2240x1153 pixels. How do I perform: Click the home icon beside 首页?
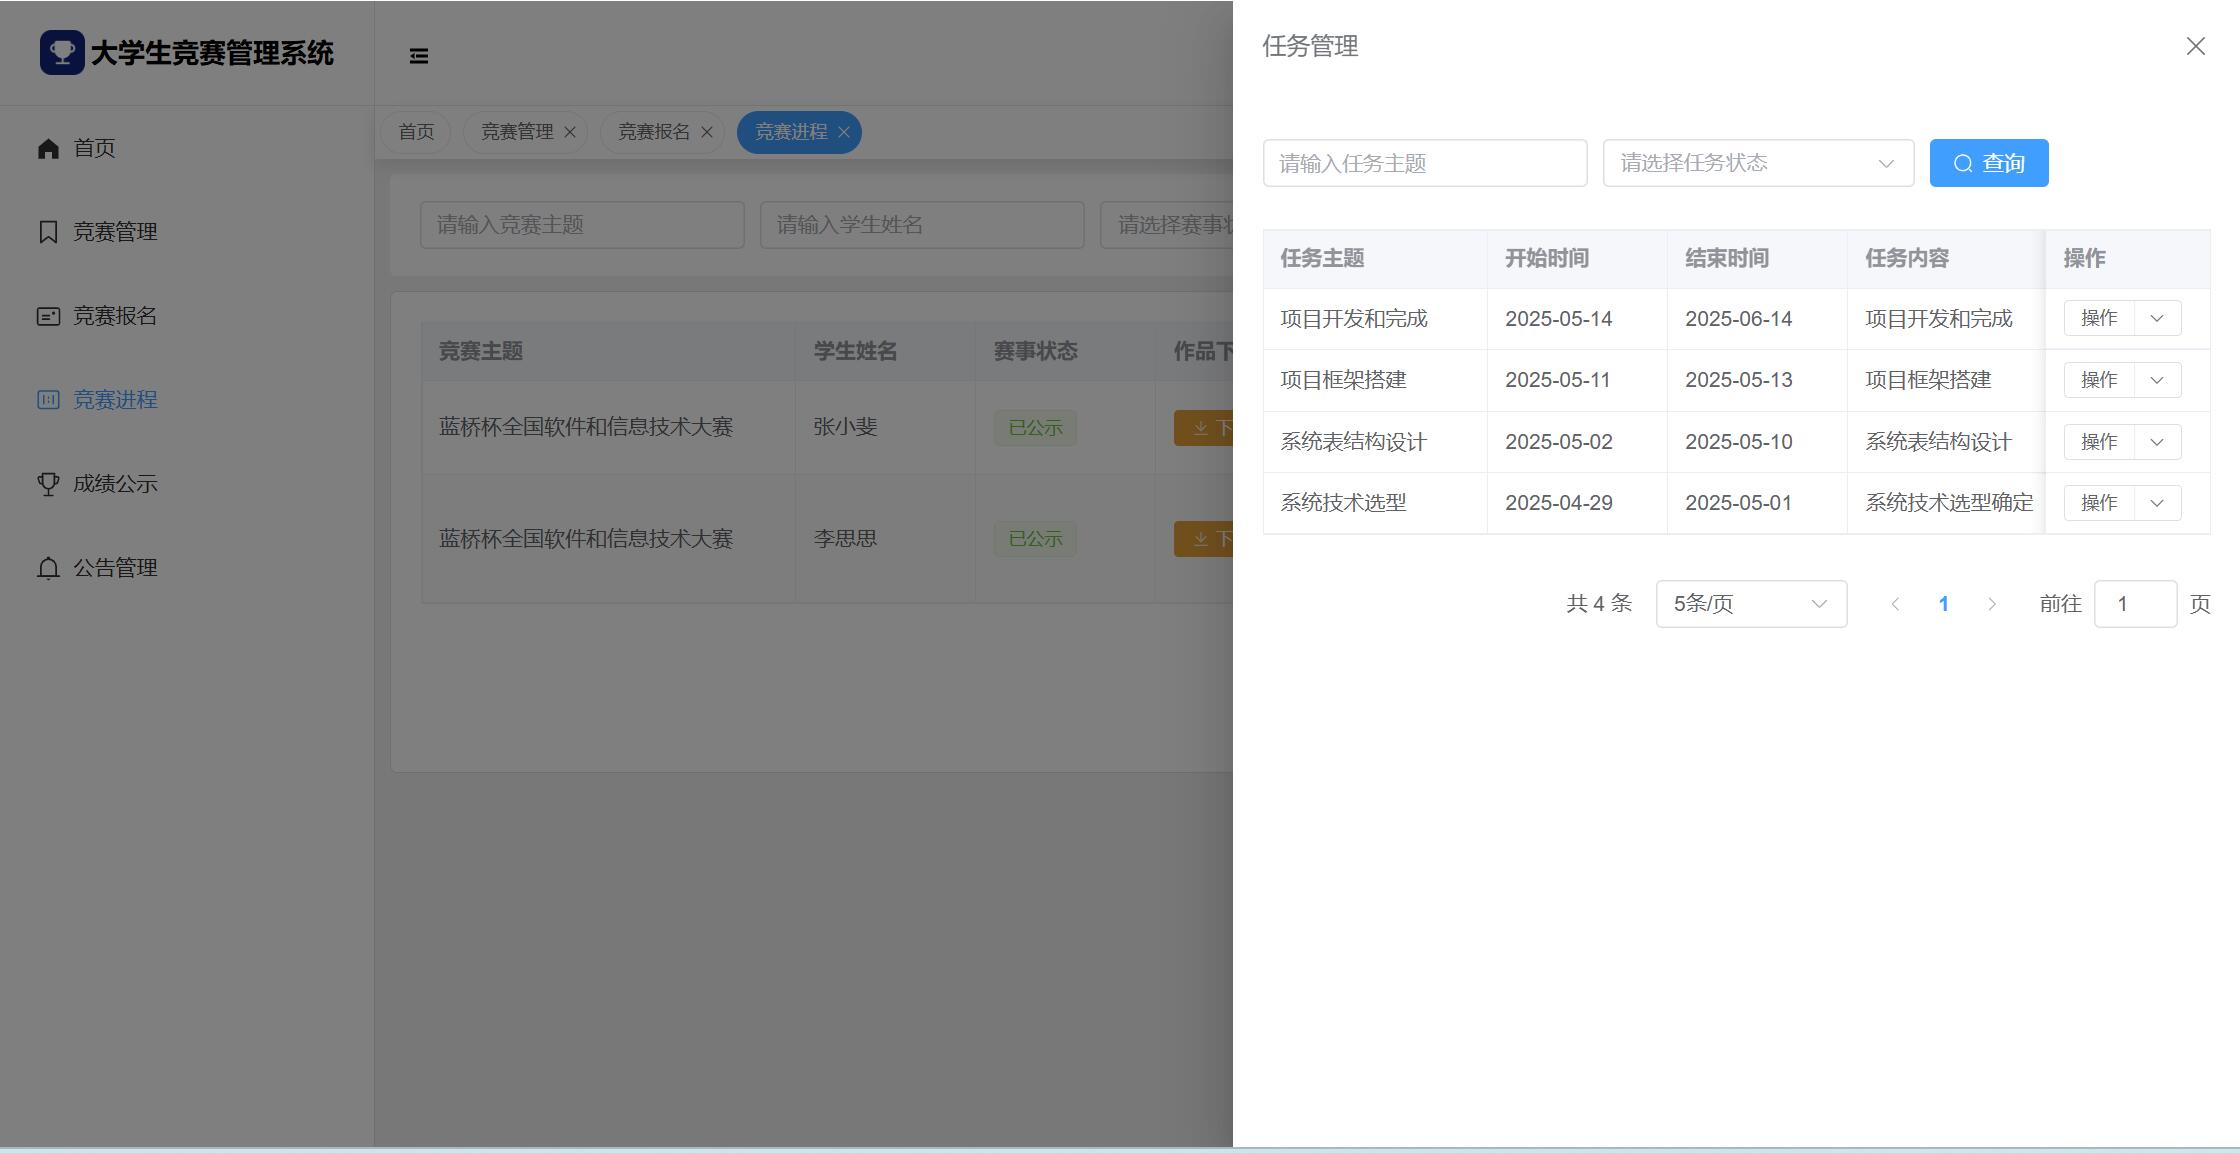pyautogui.click(x=48, y=149)
